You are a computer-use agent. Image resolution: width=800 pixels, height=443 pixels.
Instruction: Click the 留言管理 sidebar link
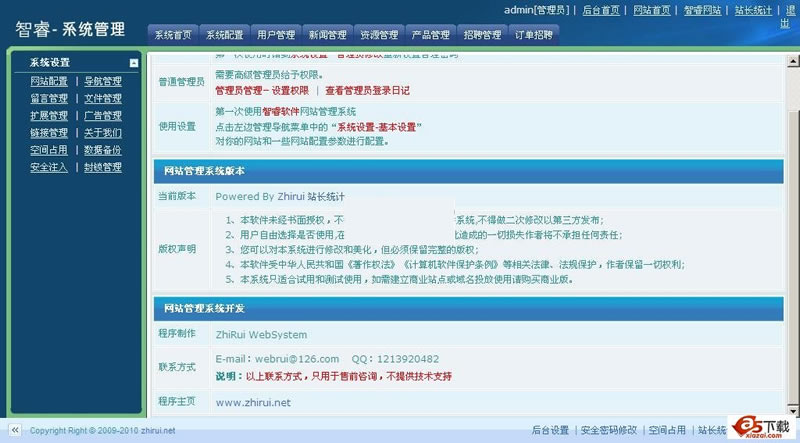pyautogui.click(x=49, y=99)
